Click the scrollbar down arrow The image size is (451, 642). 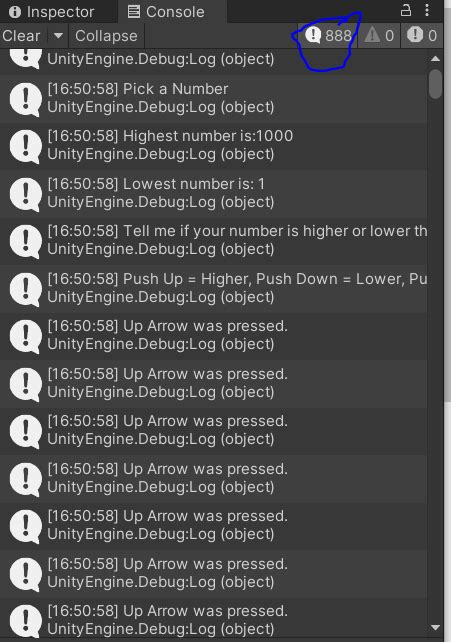click(x=435, y=627)
